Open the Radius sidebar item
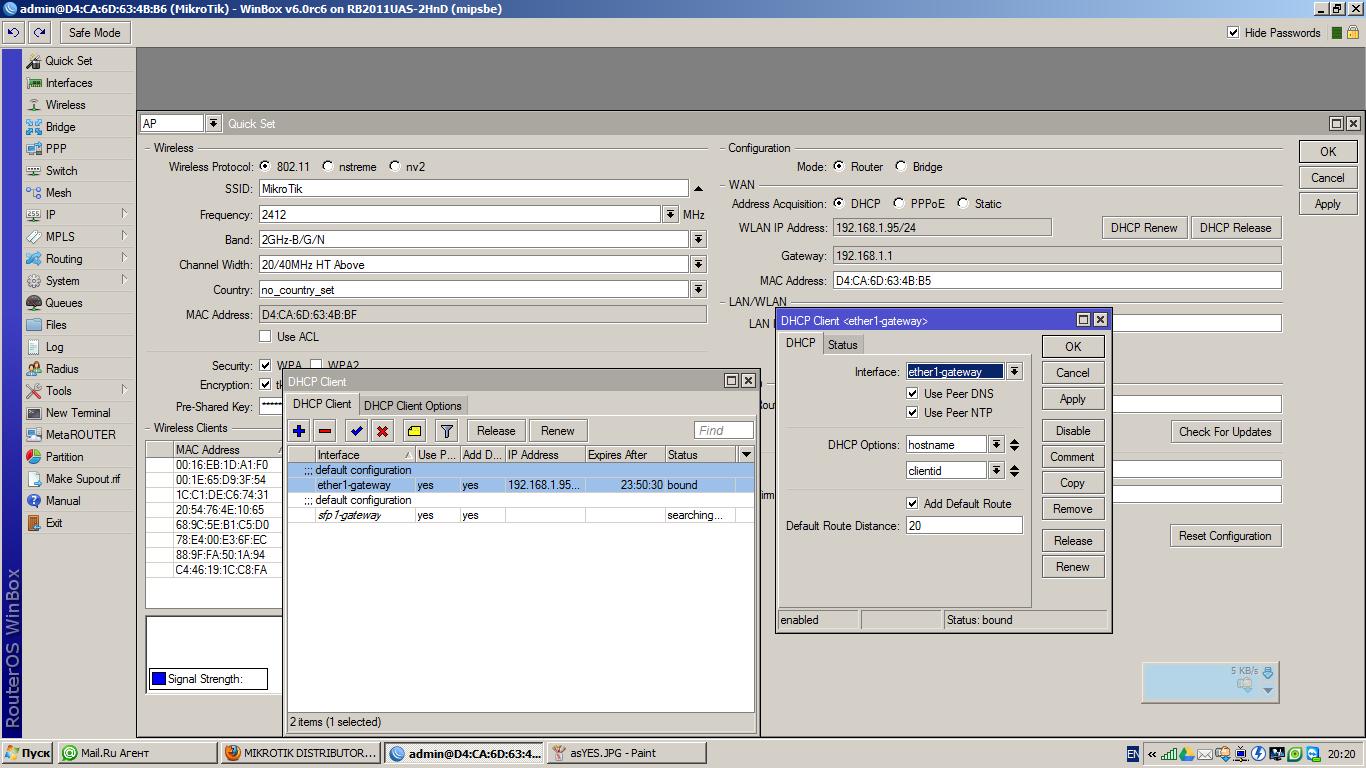The width and height of the screenshot is (1366, 768). coord(62,369)
